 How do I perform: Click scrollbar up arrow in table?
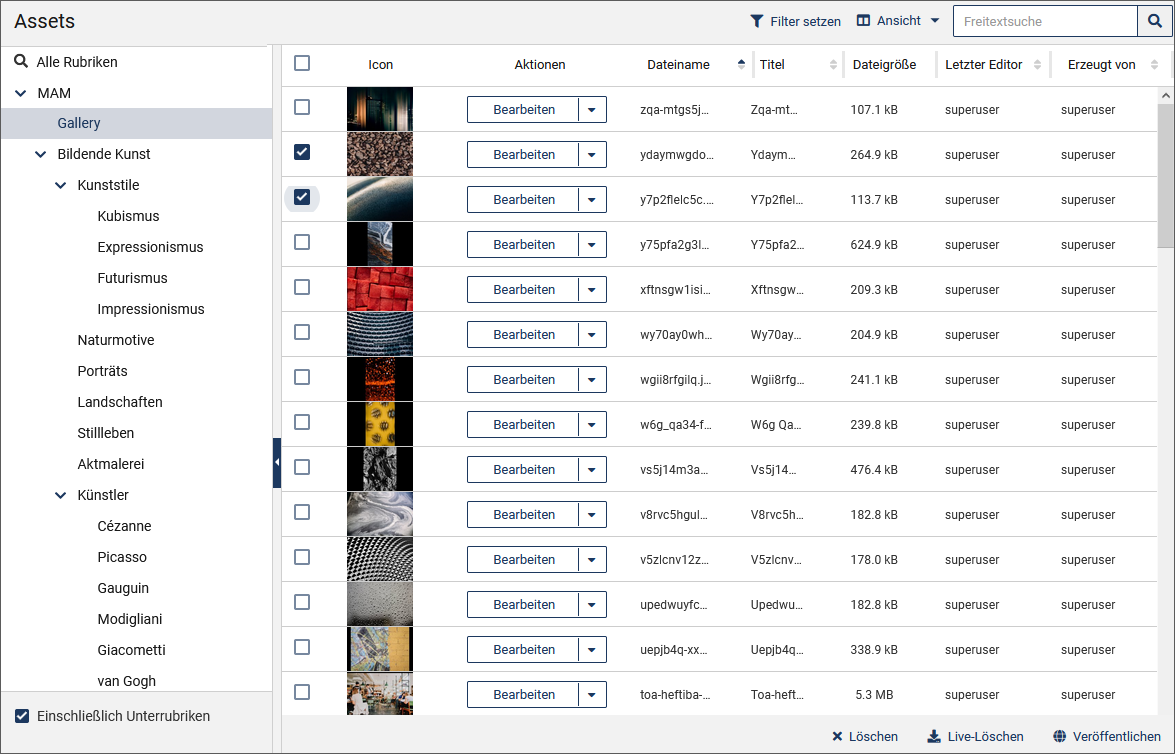tap(1165, 95)
